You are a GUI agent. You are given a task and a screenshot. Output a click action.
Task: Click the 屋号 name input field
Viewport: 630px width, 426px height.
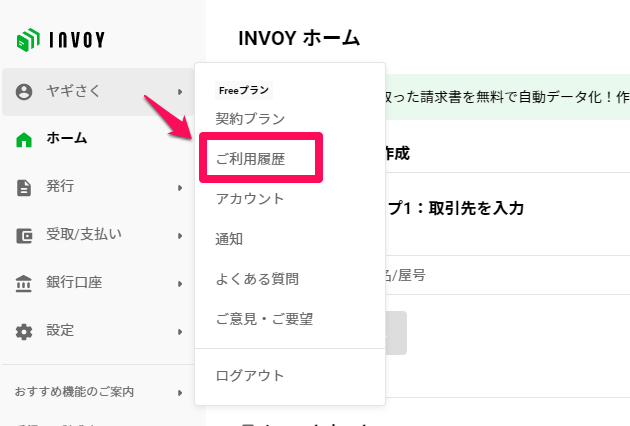[x=508, y=275]
